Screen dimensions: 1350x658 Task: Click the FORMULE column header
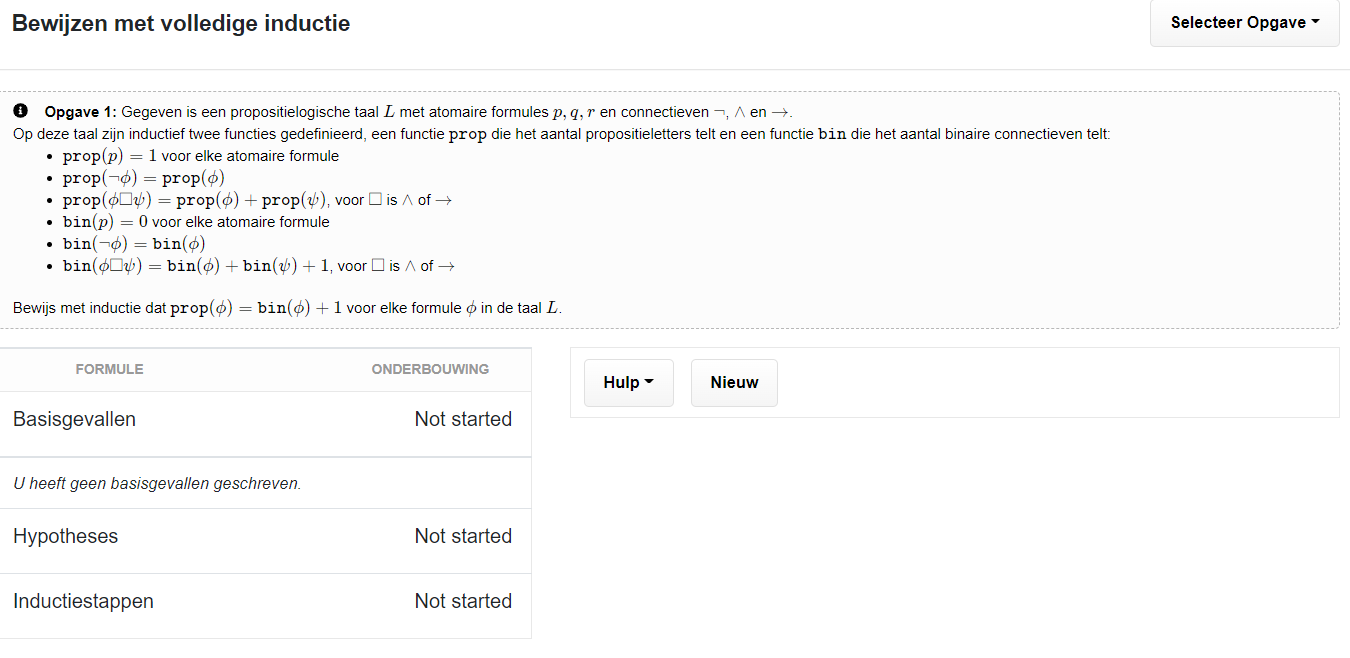(109, 369)
